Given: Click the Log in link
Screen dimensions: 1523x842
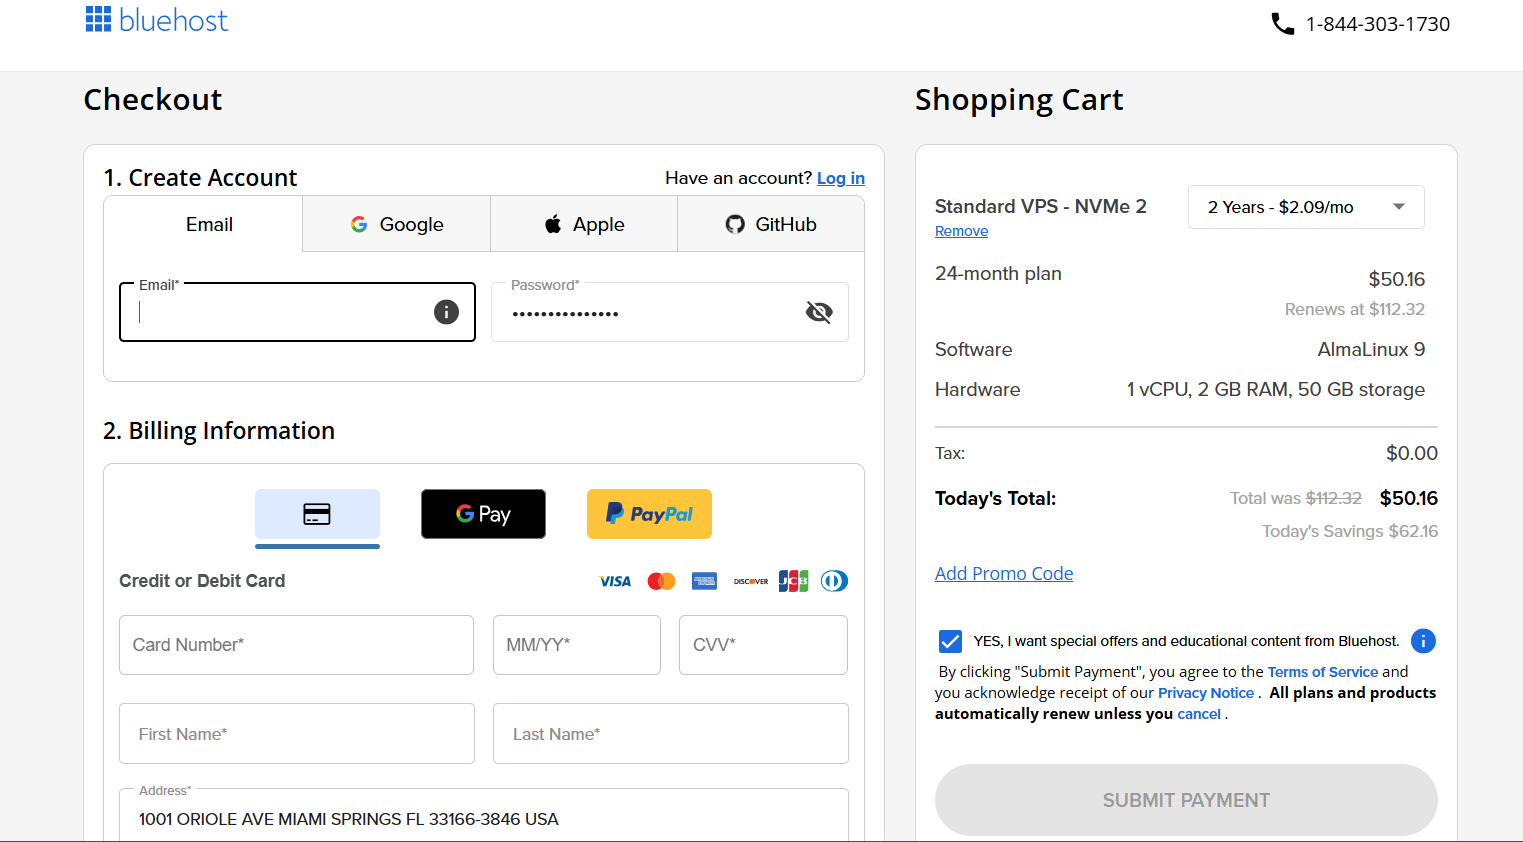Looking at the screenshot, I should tap(841, 178).
